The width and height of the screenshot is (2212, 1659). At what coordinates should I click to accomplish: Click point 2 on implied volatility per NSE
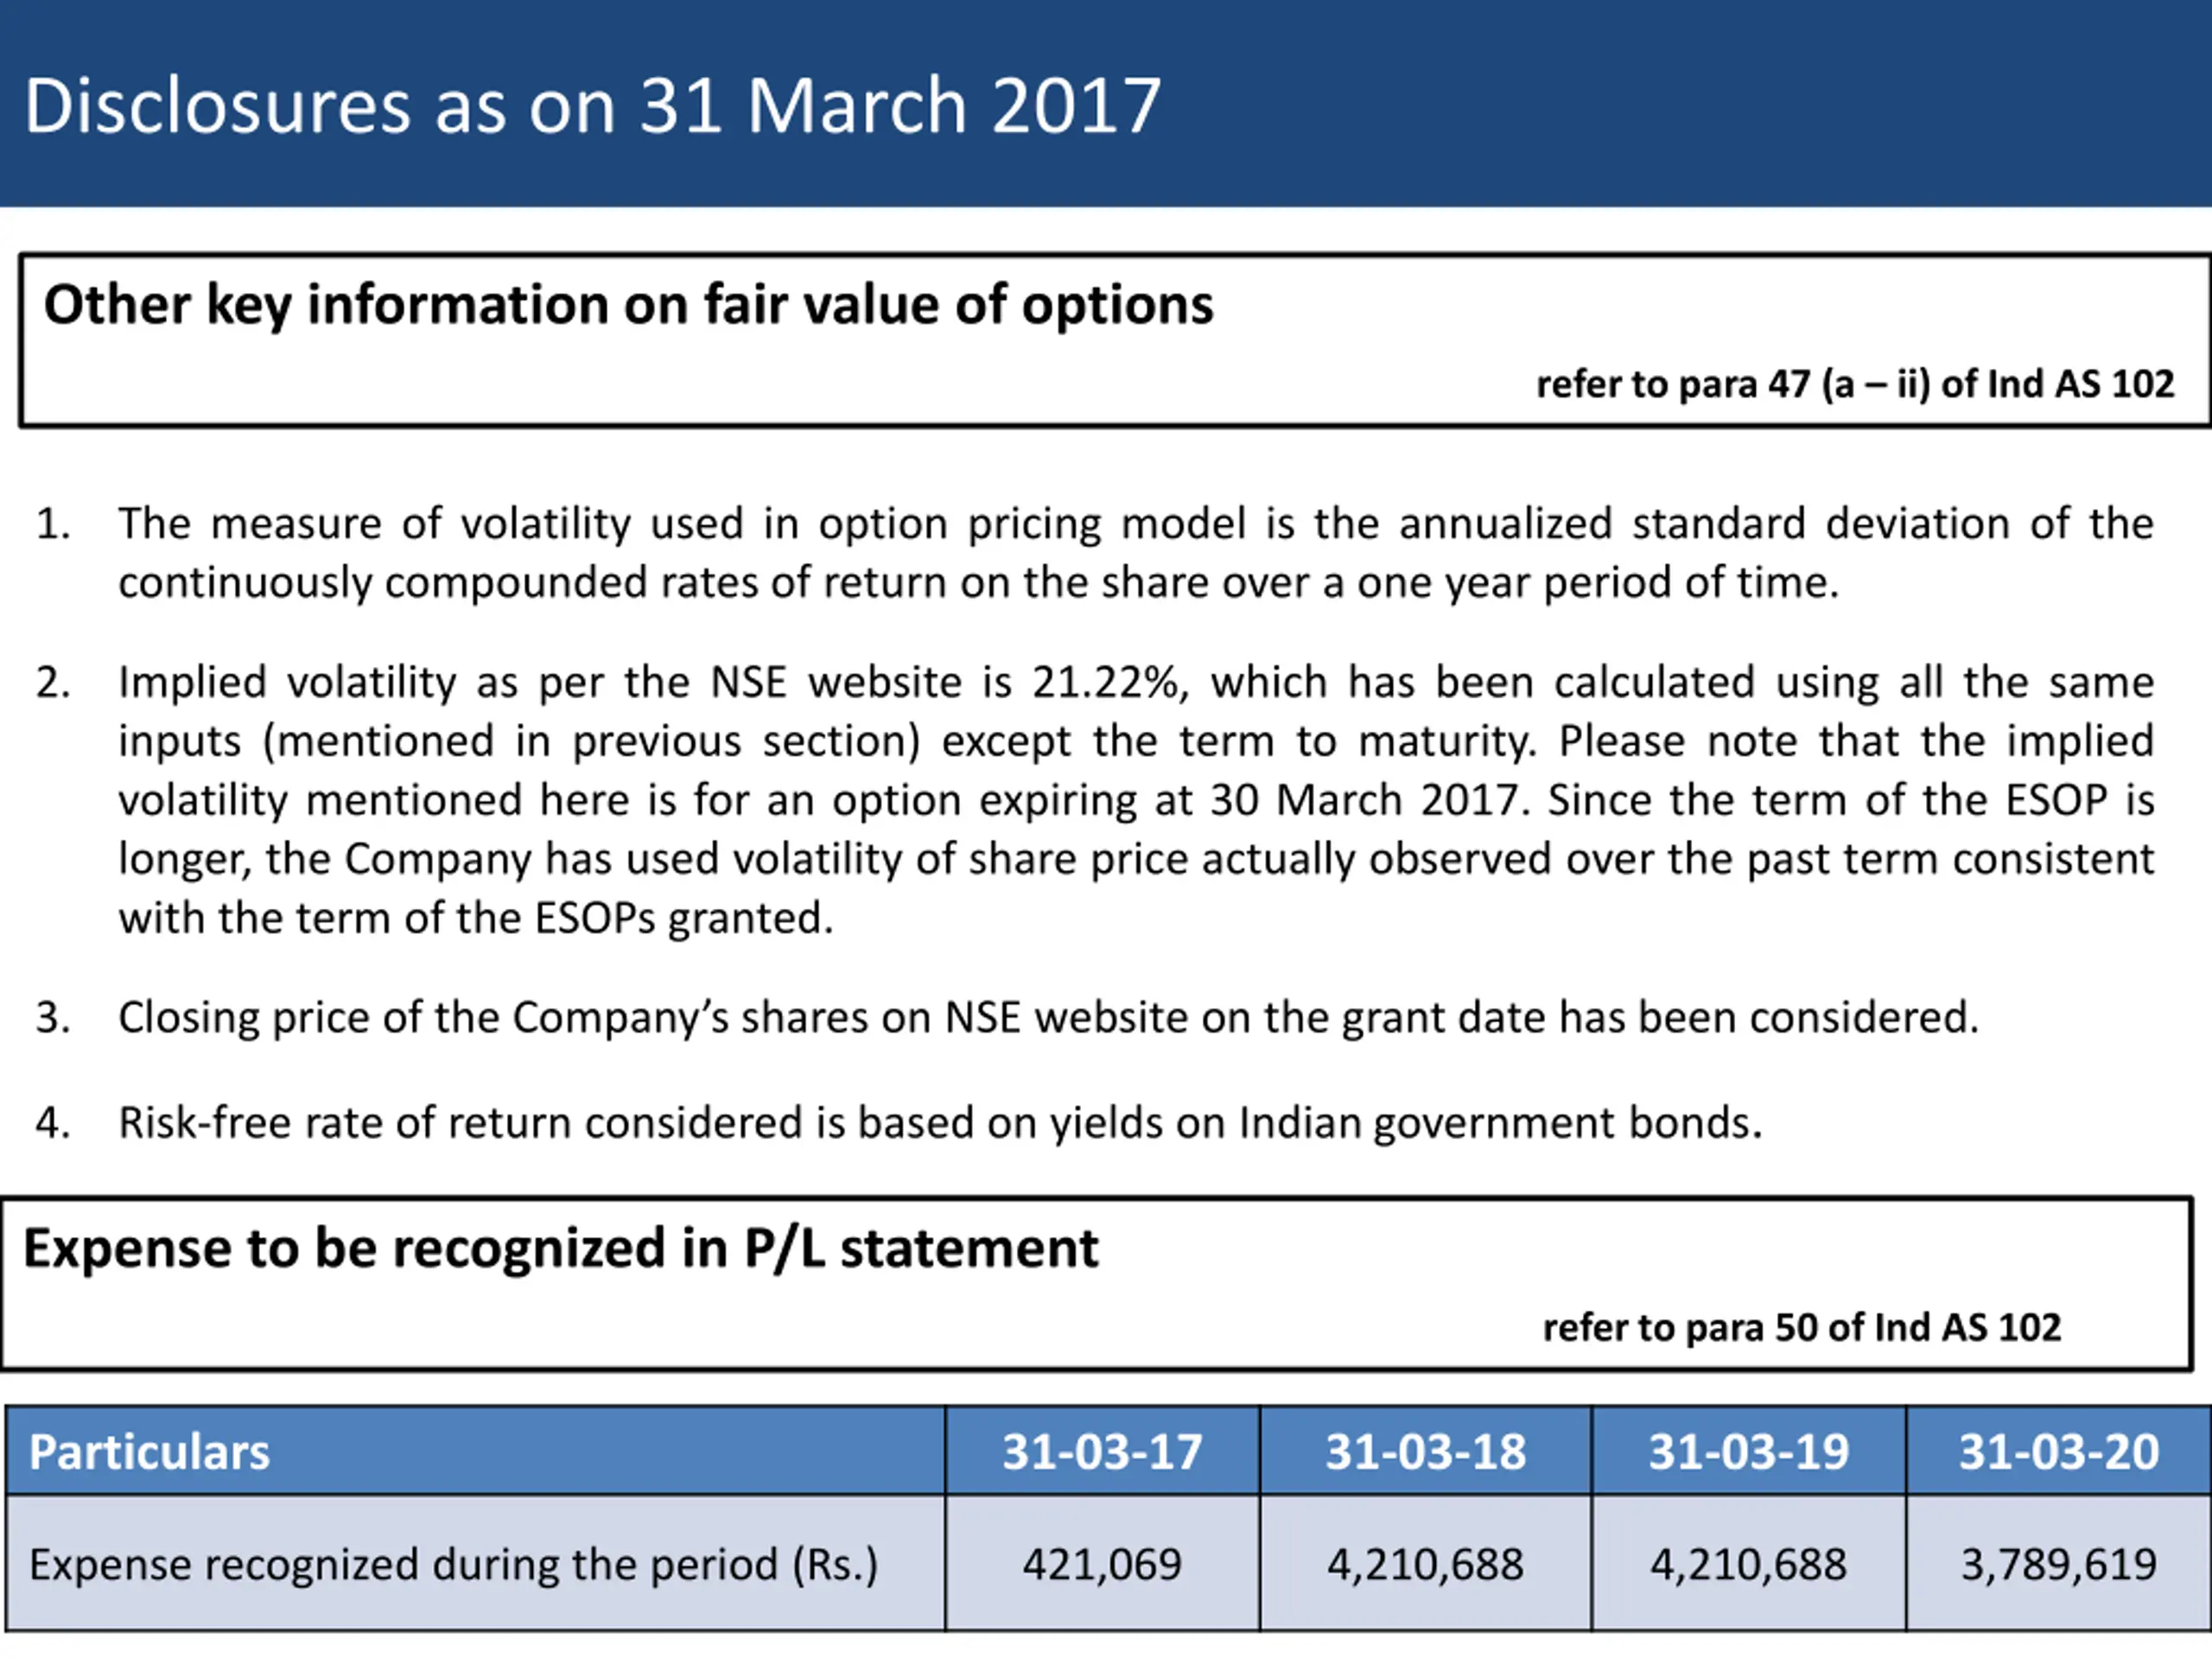coord(1135,800)
